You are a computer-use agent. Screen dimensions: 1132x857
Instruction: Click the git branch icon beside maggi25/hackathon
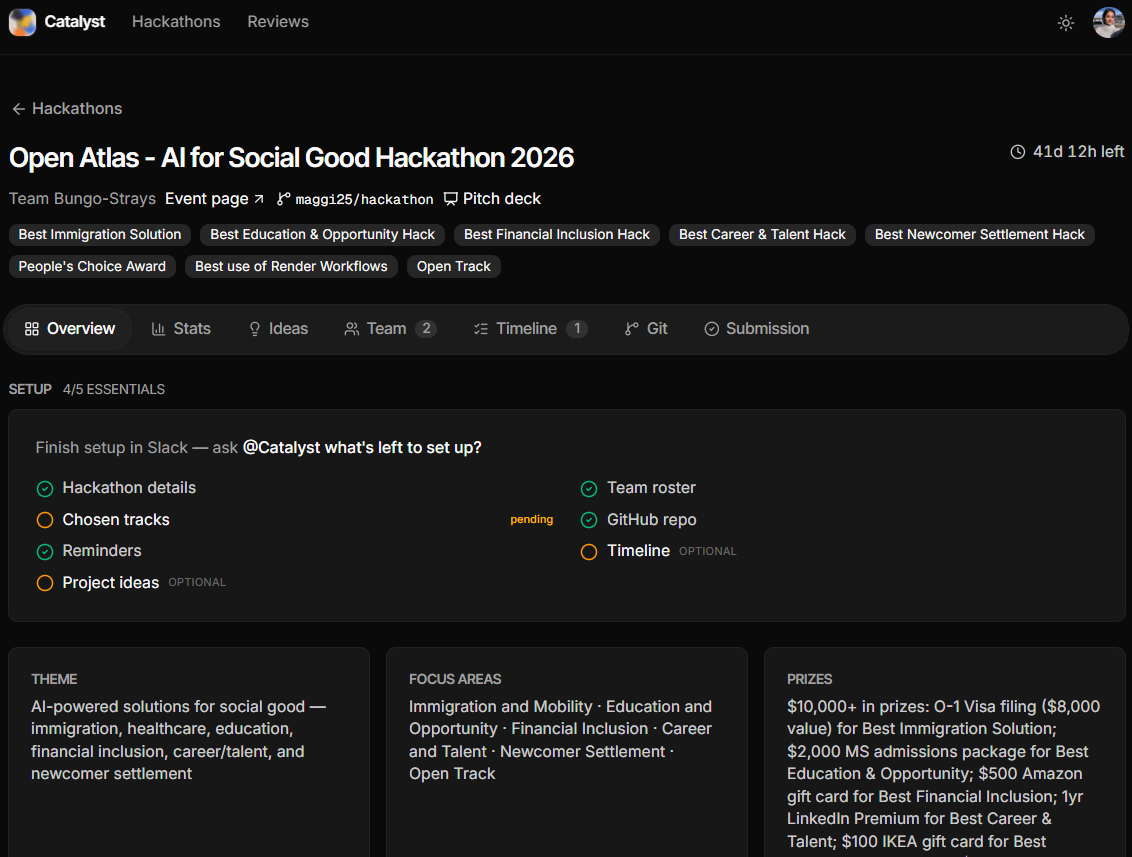(284, 199)
